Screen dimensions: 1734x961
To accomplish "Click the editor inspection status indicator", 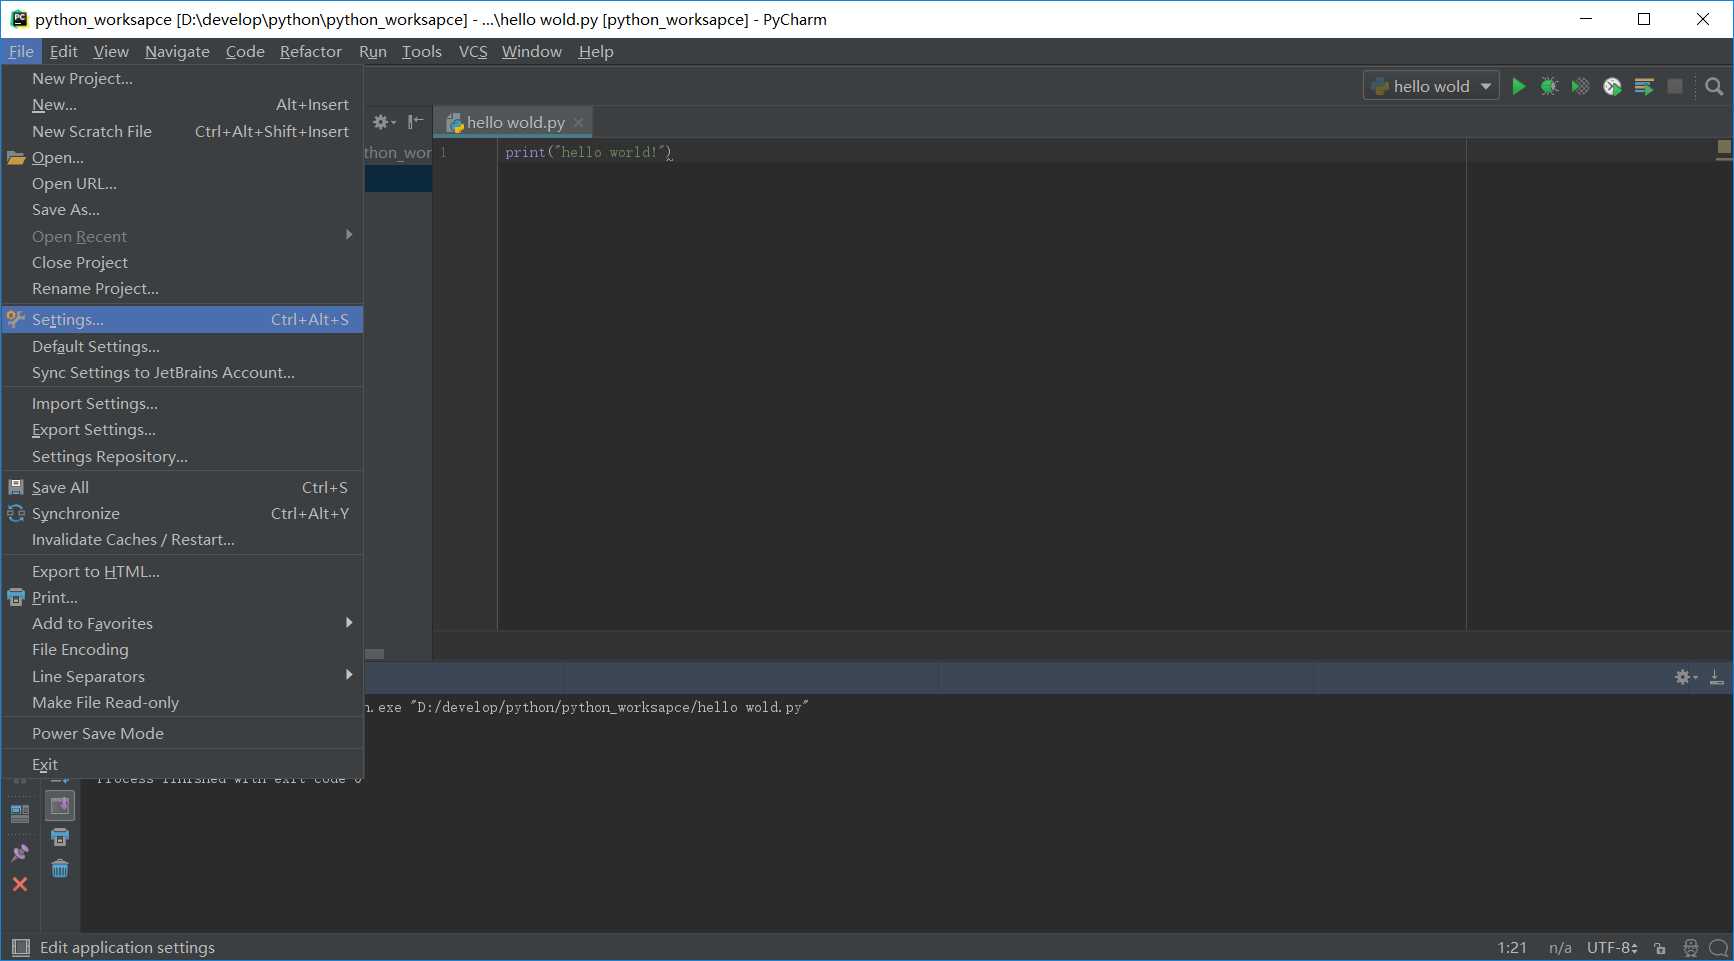I will tap(1724, 148).
